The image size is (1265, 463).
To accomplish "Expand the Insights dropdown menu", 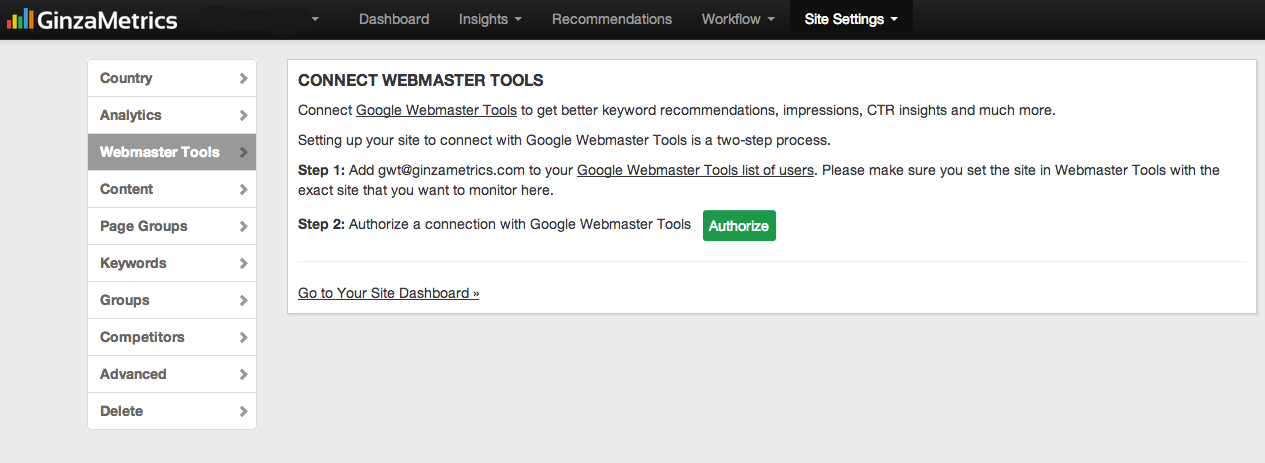I will [x=490, y=19].
